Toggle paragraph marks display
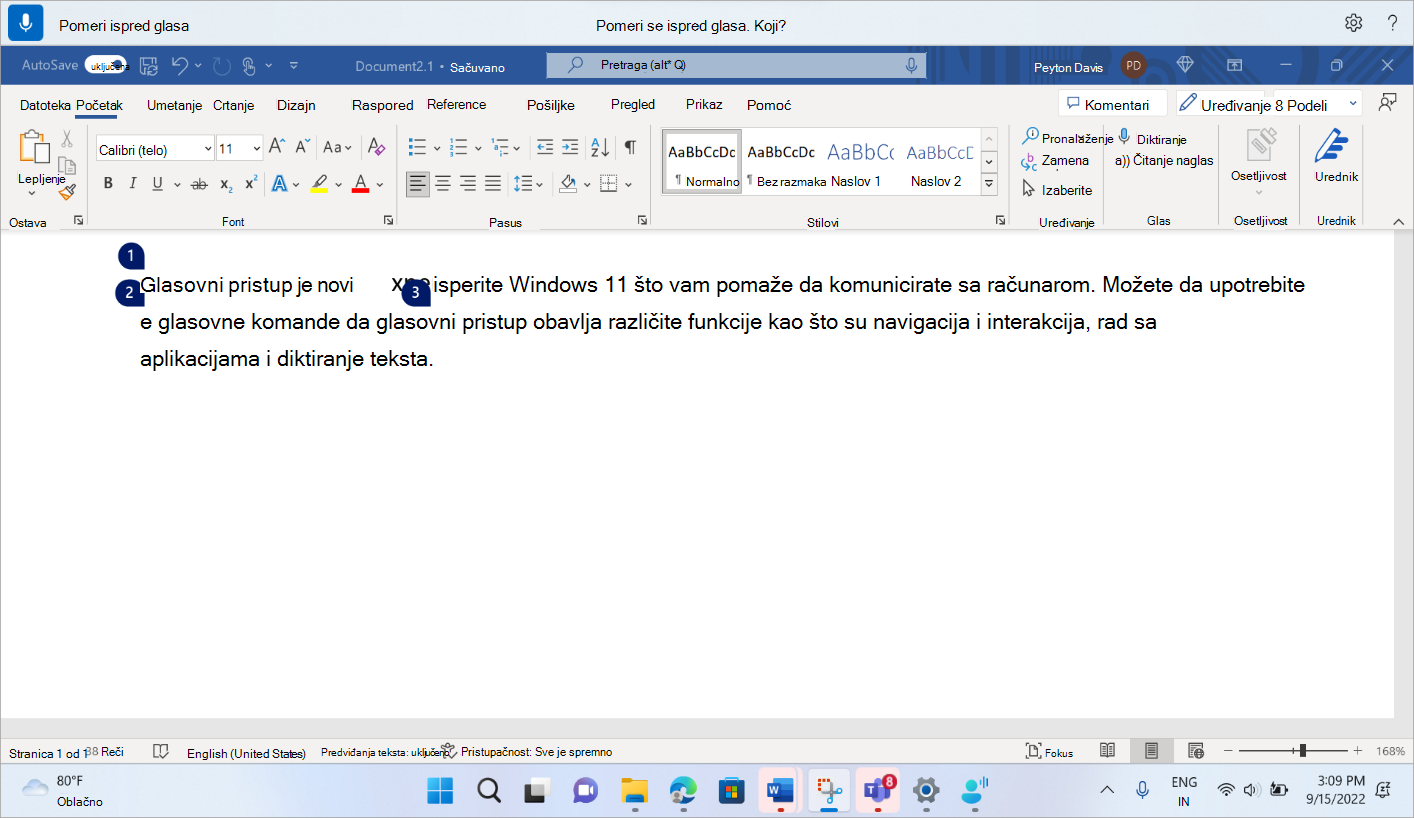1414x818 pixels. pyautogui.click(x=630, y=147)
